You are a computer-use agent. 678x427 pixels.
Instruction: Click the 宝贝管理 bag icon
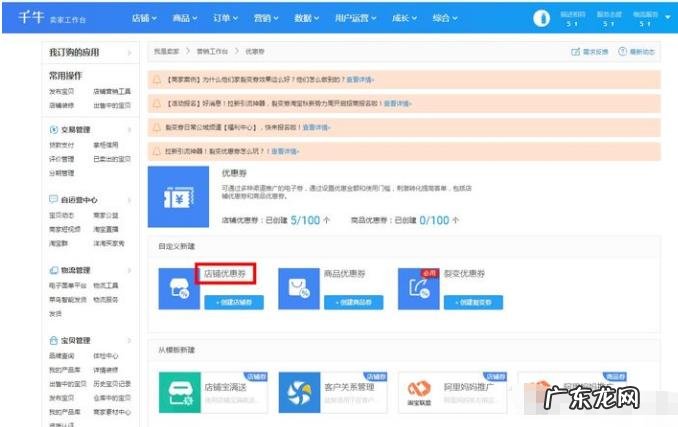54,340
